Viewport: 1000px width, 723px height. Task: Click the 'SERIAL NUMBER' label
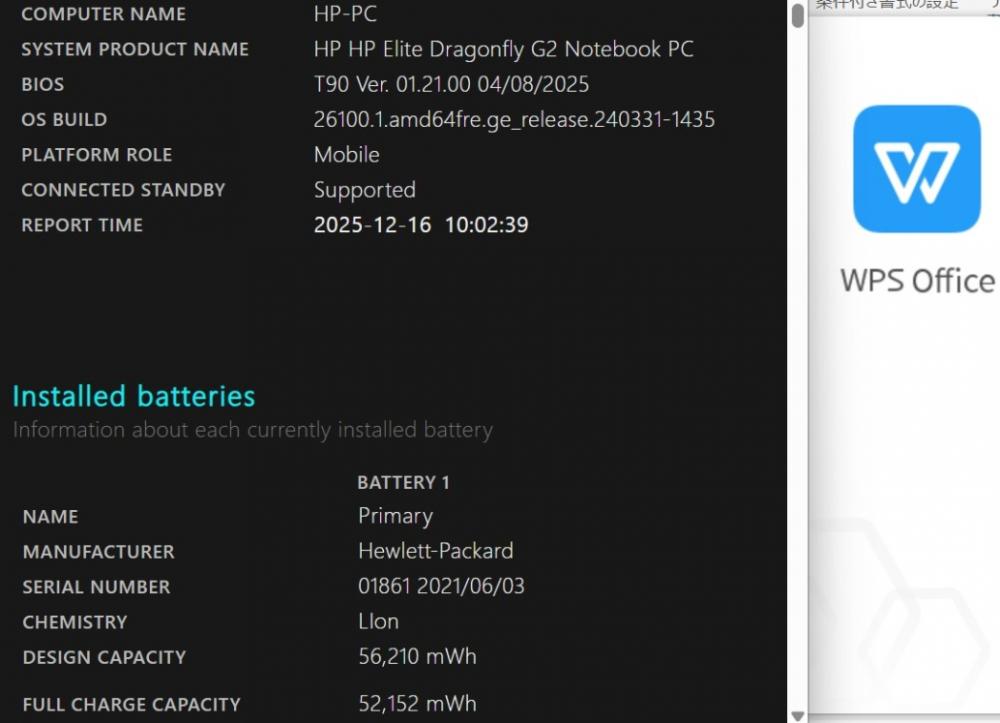[x=96, y=587]
